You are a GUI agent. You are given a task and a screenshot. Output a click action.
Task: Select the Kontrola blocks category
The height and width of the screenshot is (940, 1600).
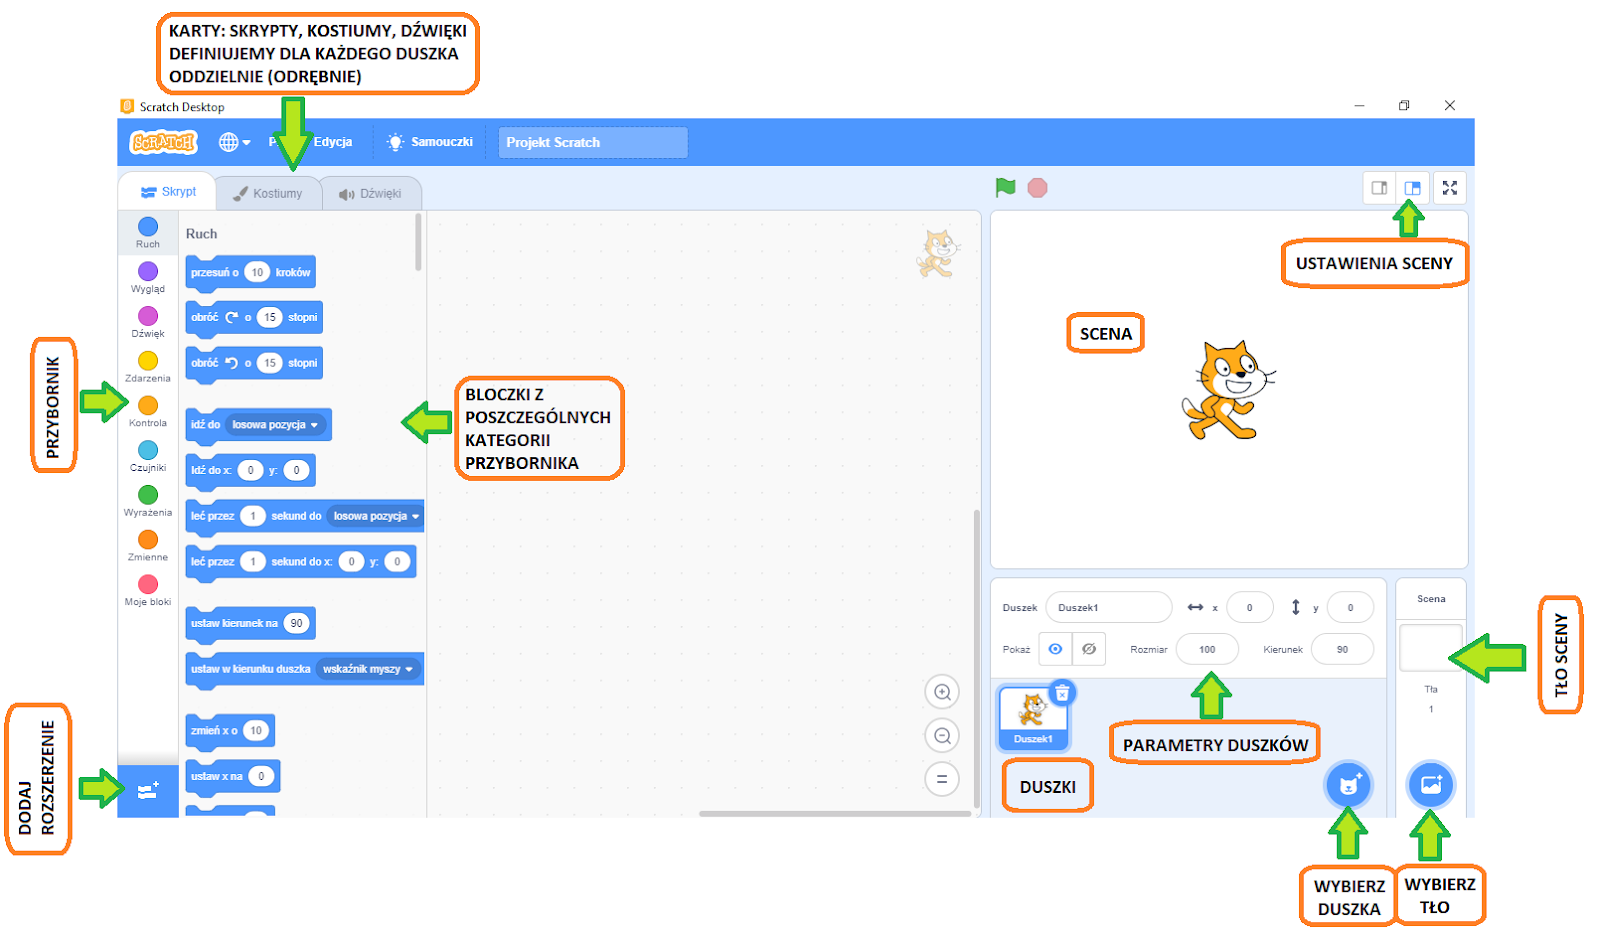(x=148, y=406)
